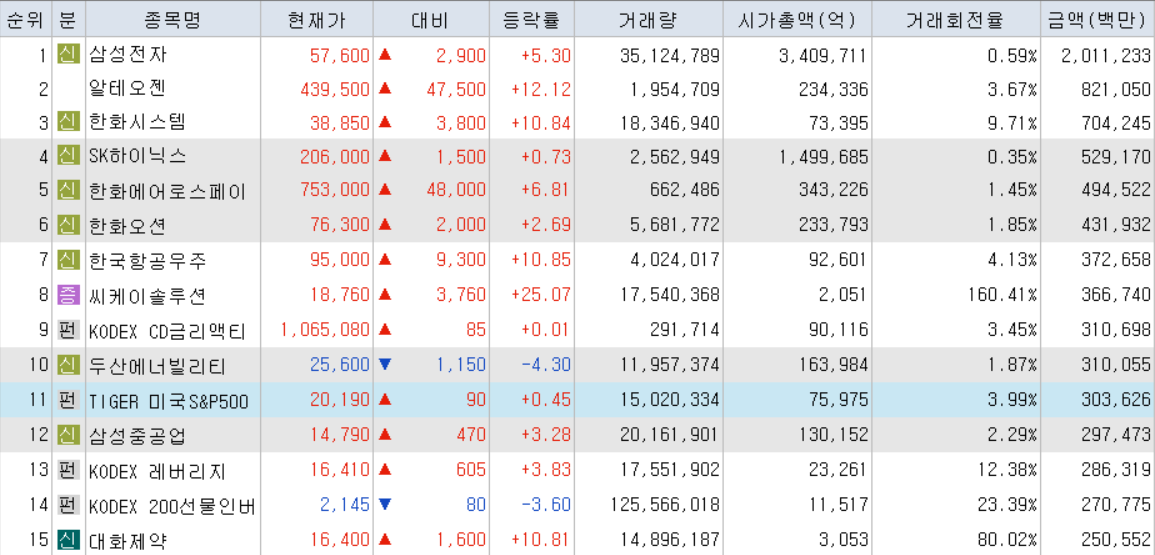Click the volume 125,566,018

point(665,507)
